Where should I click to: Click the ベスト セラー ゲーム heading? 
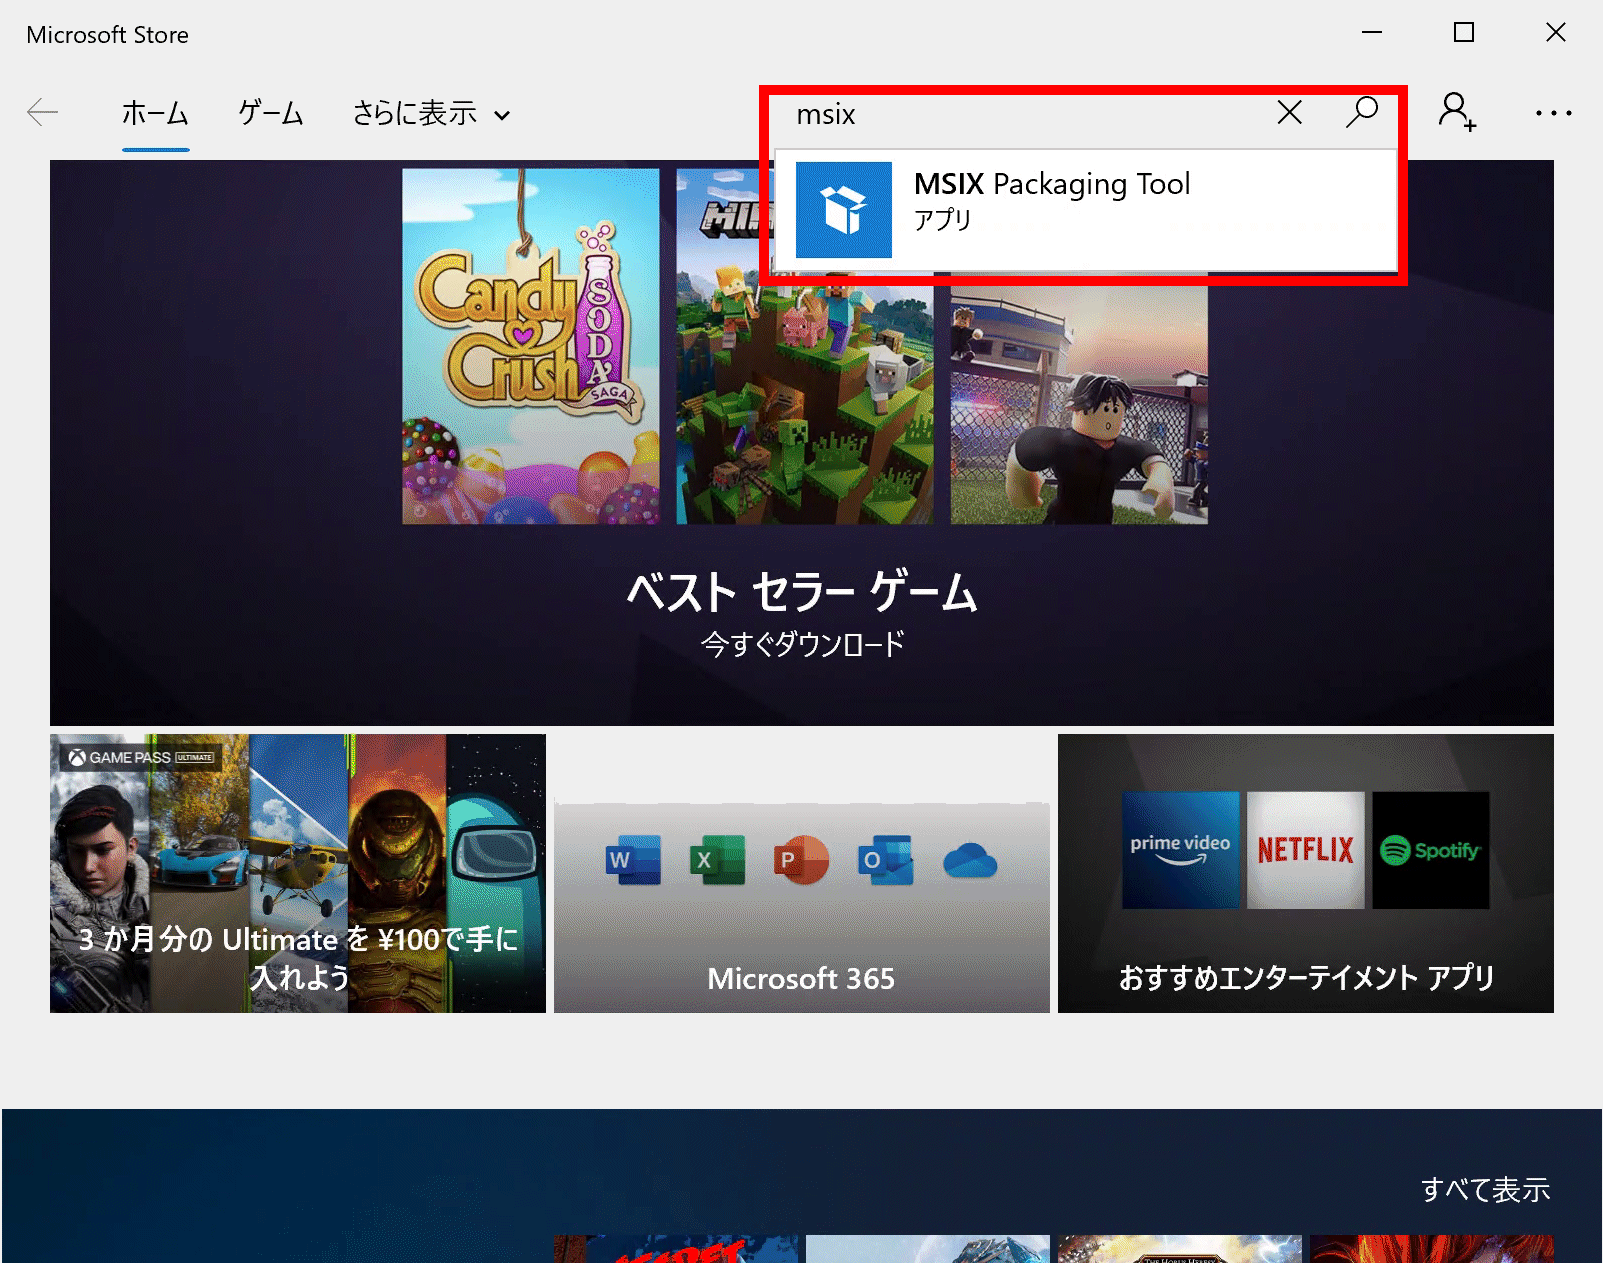point(802,591)
